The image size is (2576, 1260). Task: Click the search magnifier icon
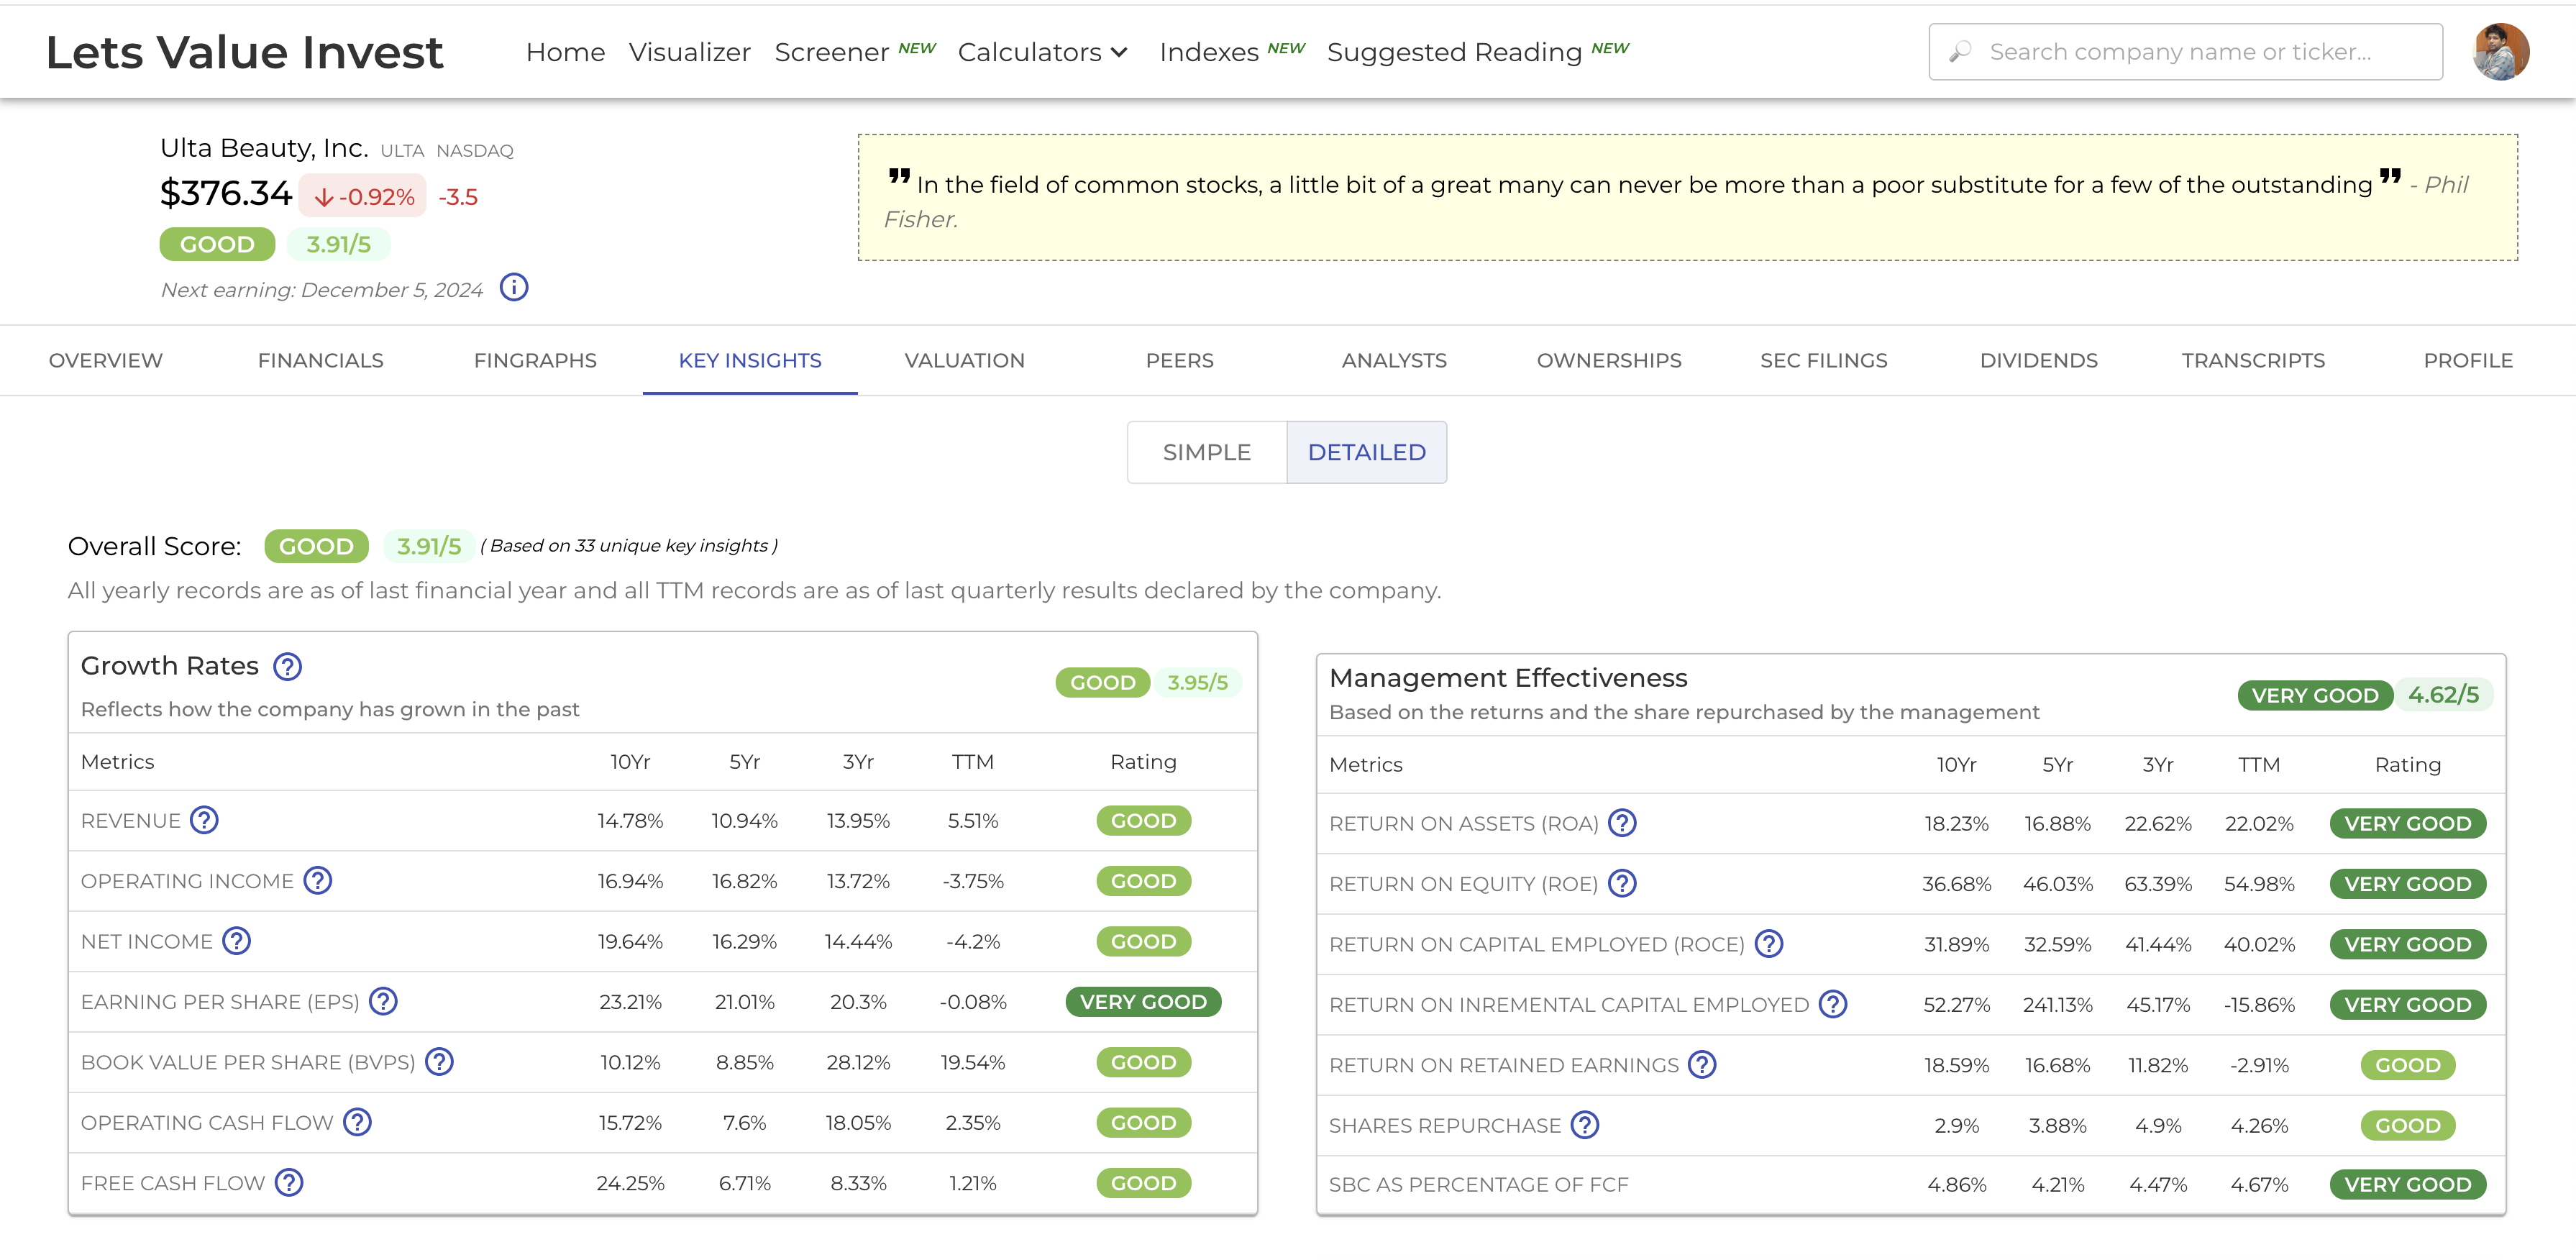point(1960,51)
